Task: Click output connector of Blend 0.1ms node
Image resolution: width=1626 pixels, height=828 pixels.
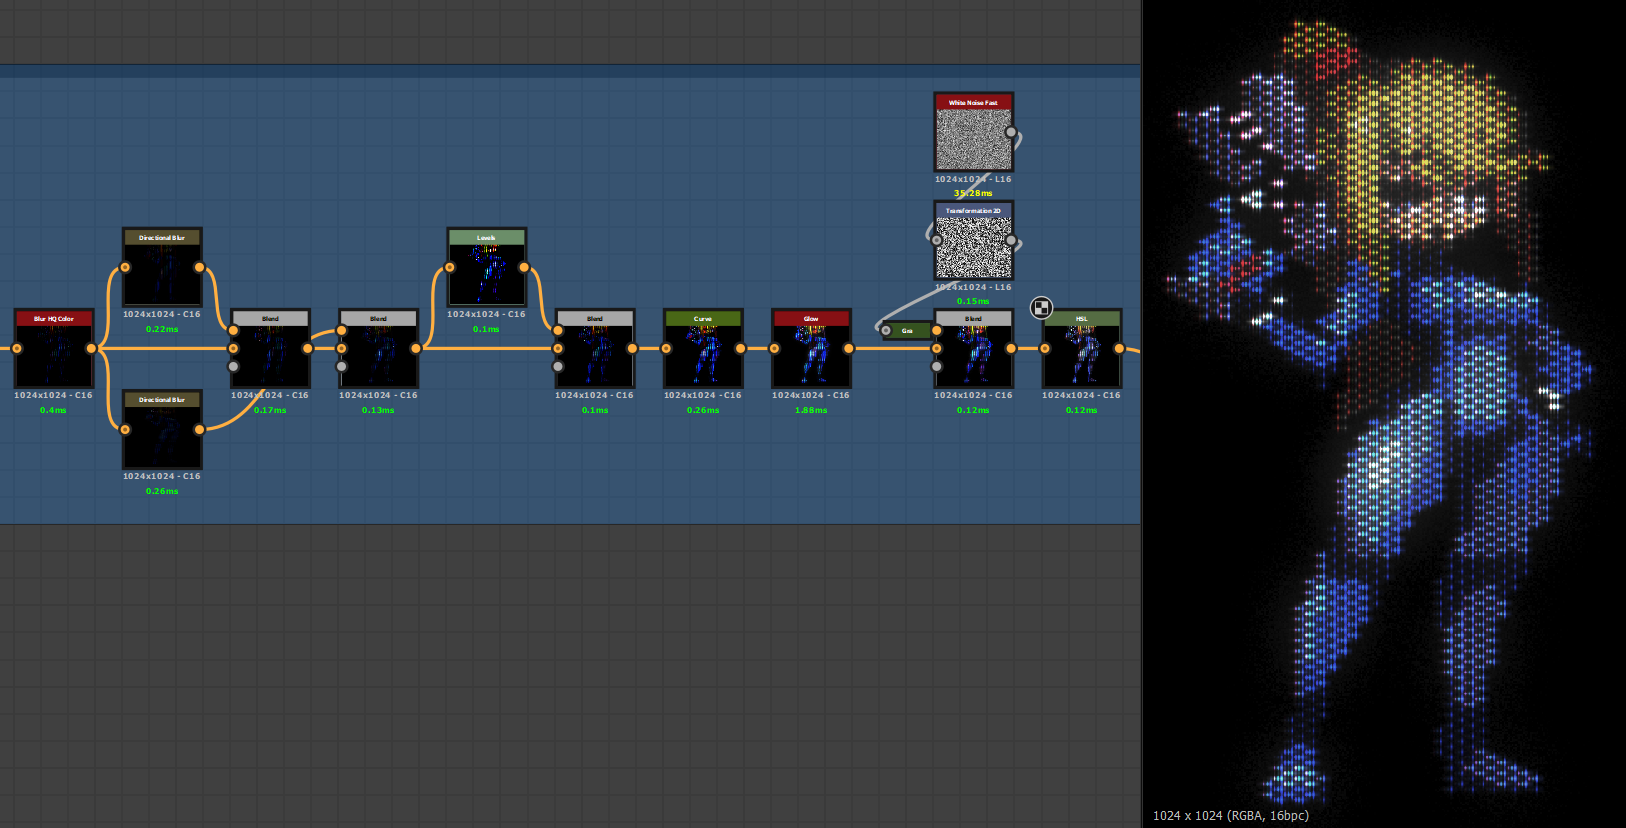Action: pos(632,348)
